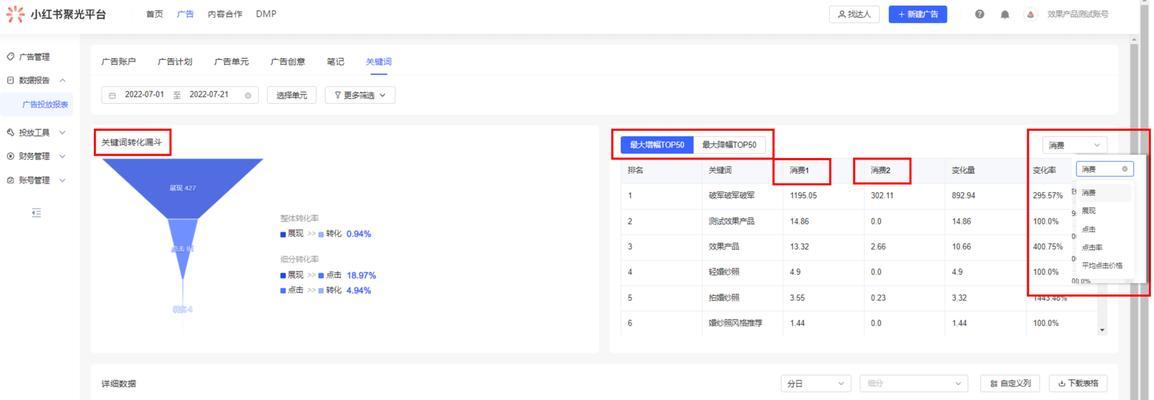The height and width of the screenshot is (400, 1154).
Task: Open the 广告 top nav item
Action: click(185, 14)
